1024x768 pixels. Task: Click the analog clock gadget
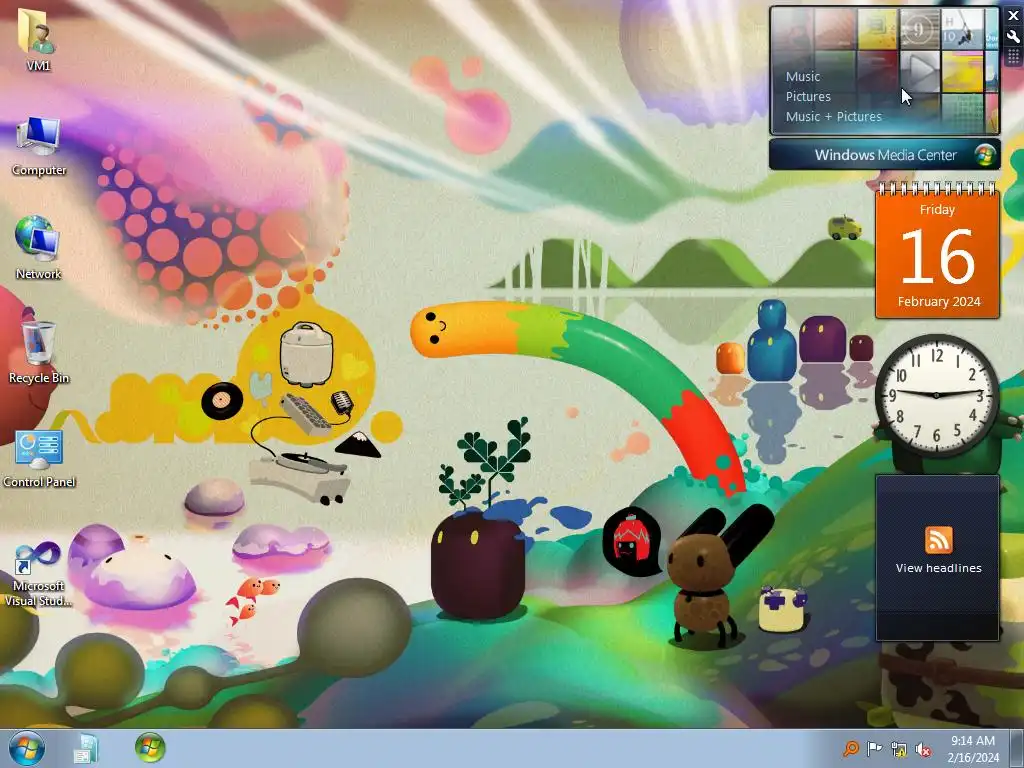click(x=937, y=395)
